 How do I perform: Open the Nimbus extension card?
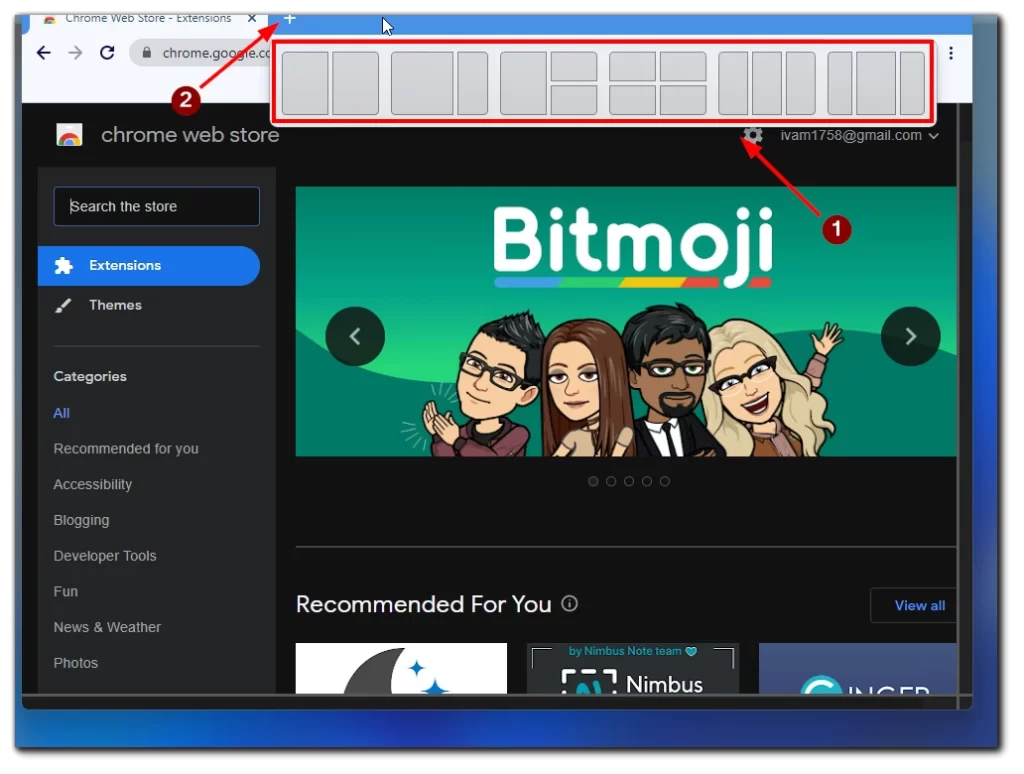[633, 668]
